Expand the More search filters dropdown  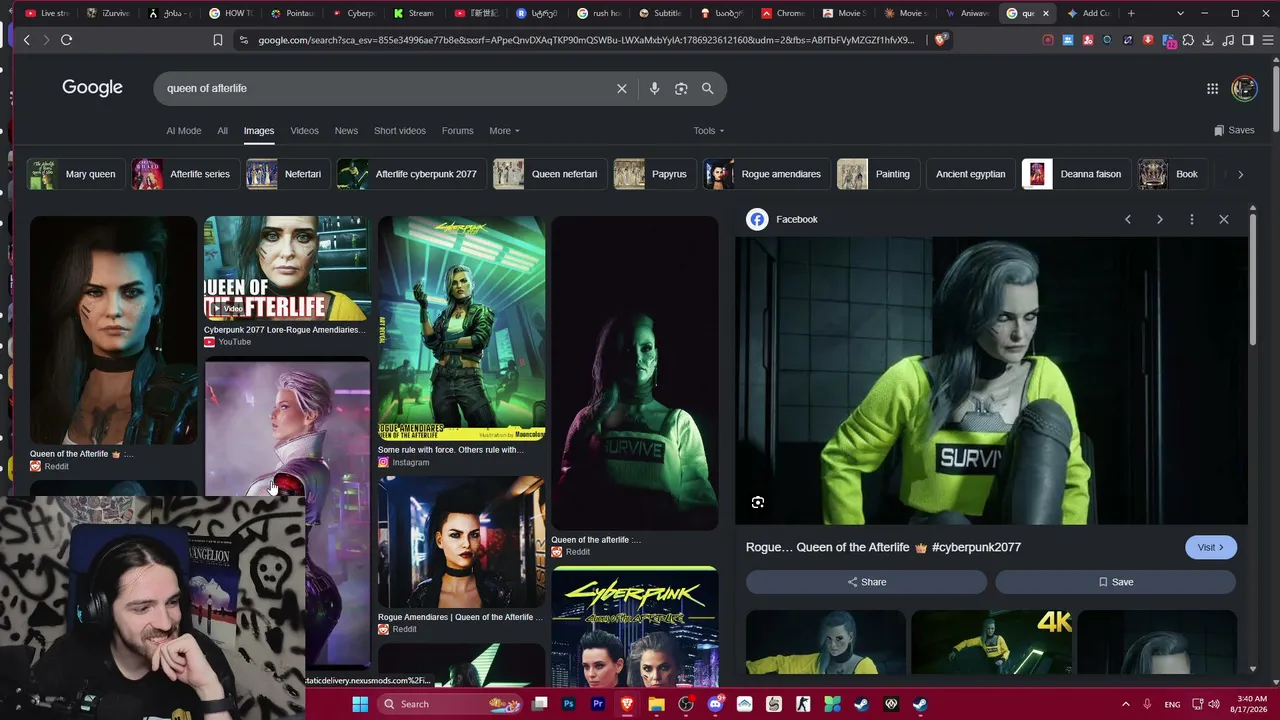[x=504, y=131]
